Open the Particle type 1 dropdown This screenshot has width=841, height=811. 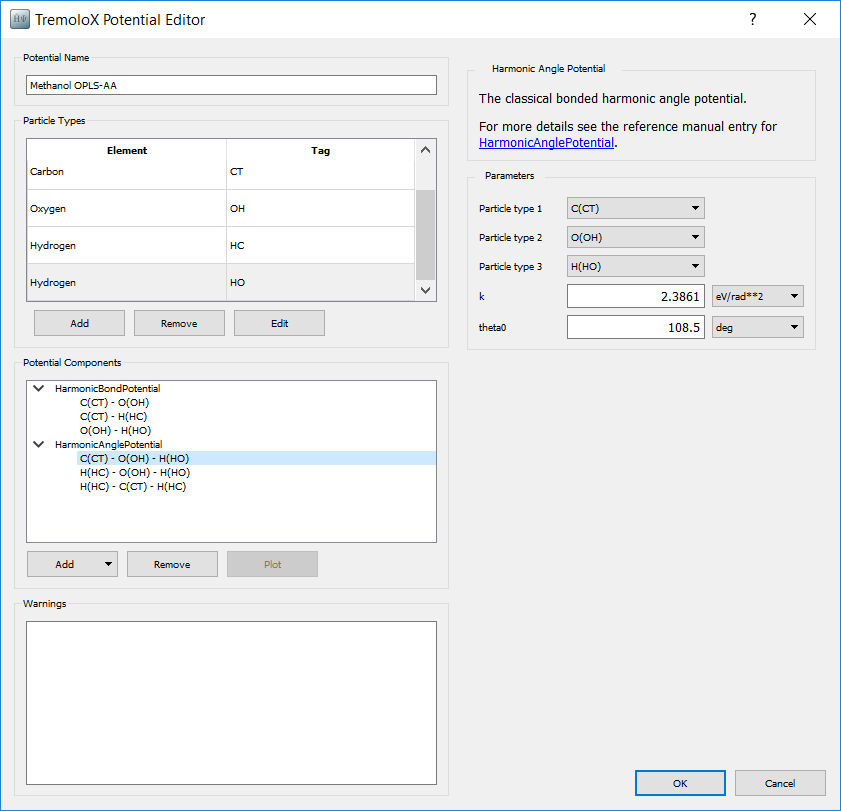[636, 208]
